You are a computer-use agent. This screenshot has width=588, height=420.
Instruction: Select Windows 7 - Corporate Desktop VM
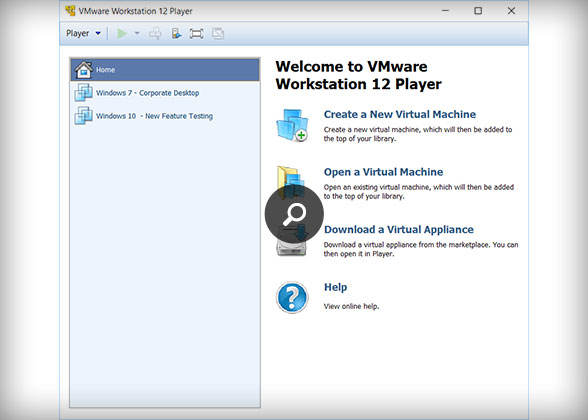click(x=165, y=93)
